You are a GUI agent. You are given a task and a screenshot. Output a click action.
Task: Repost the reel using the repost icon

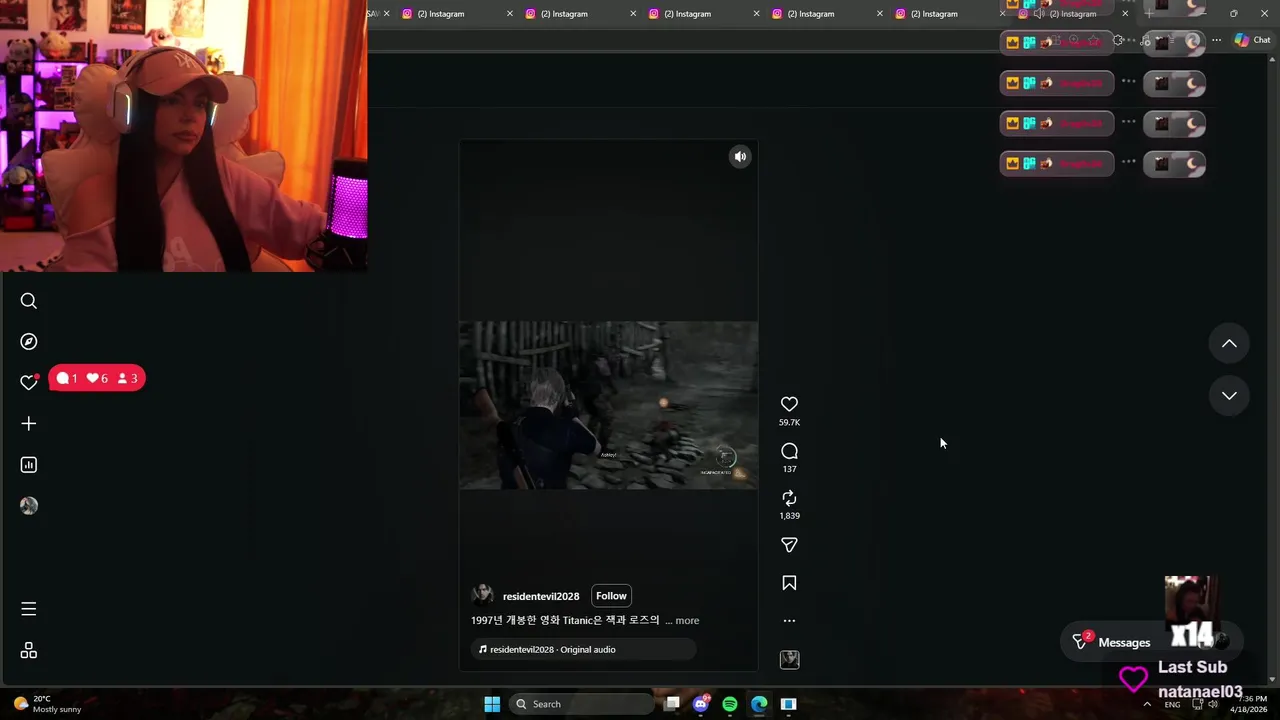(789, 498)
